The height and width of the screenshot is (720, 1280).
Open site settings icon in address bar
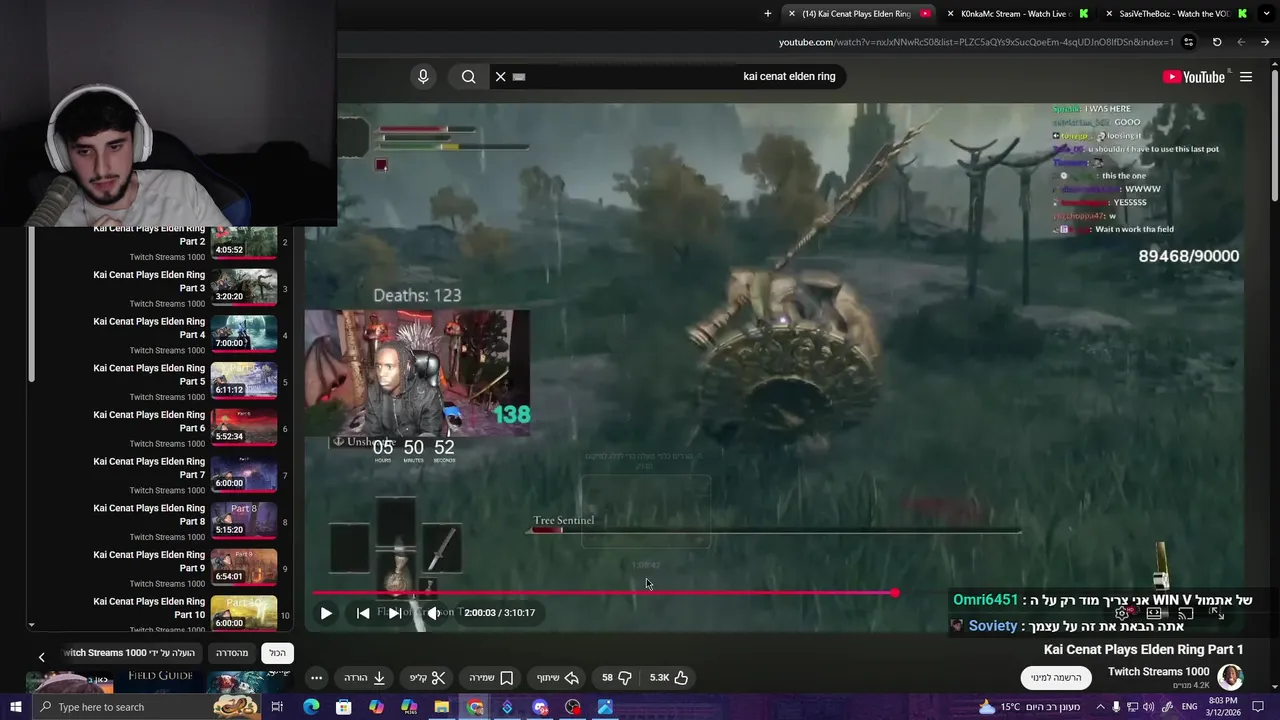pos(1188,43)
